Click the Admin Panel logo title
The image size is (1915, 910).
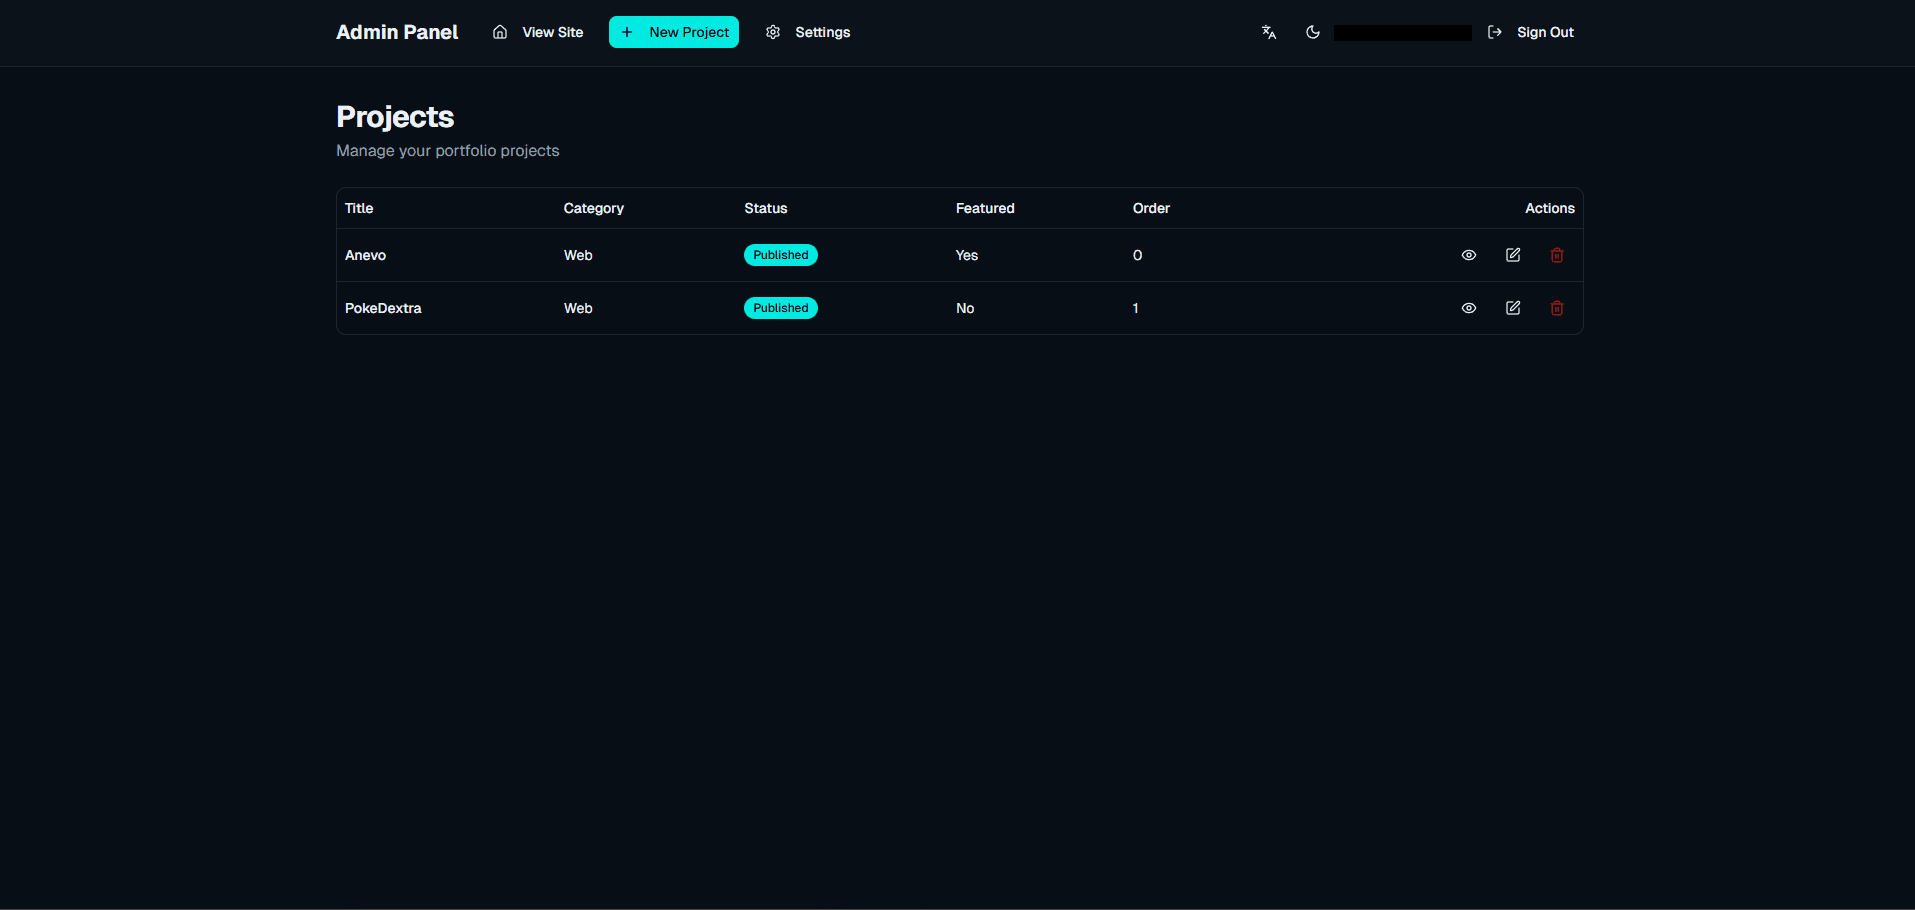point(397,32)
